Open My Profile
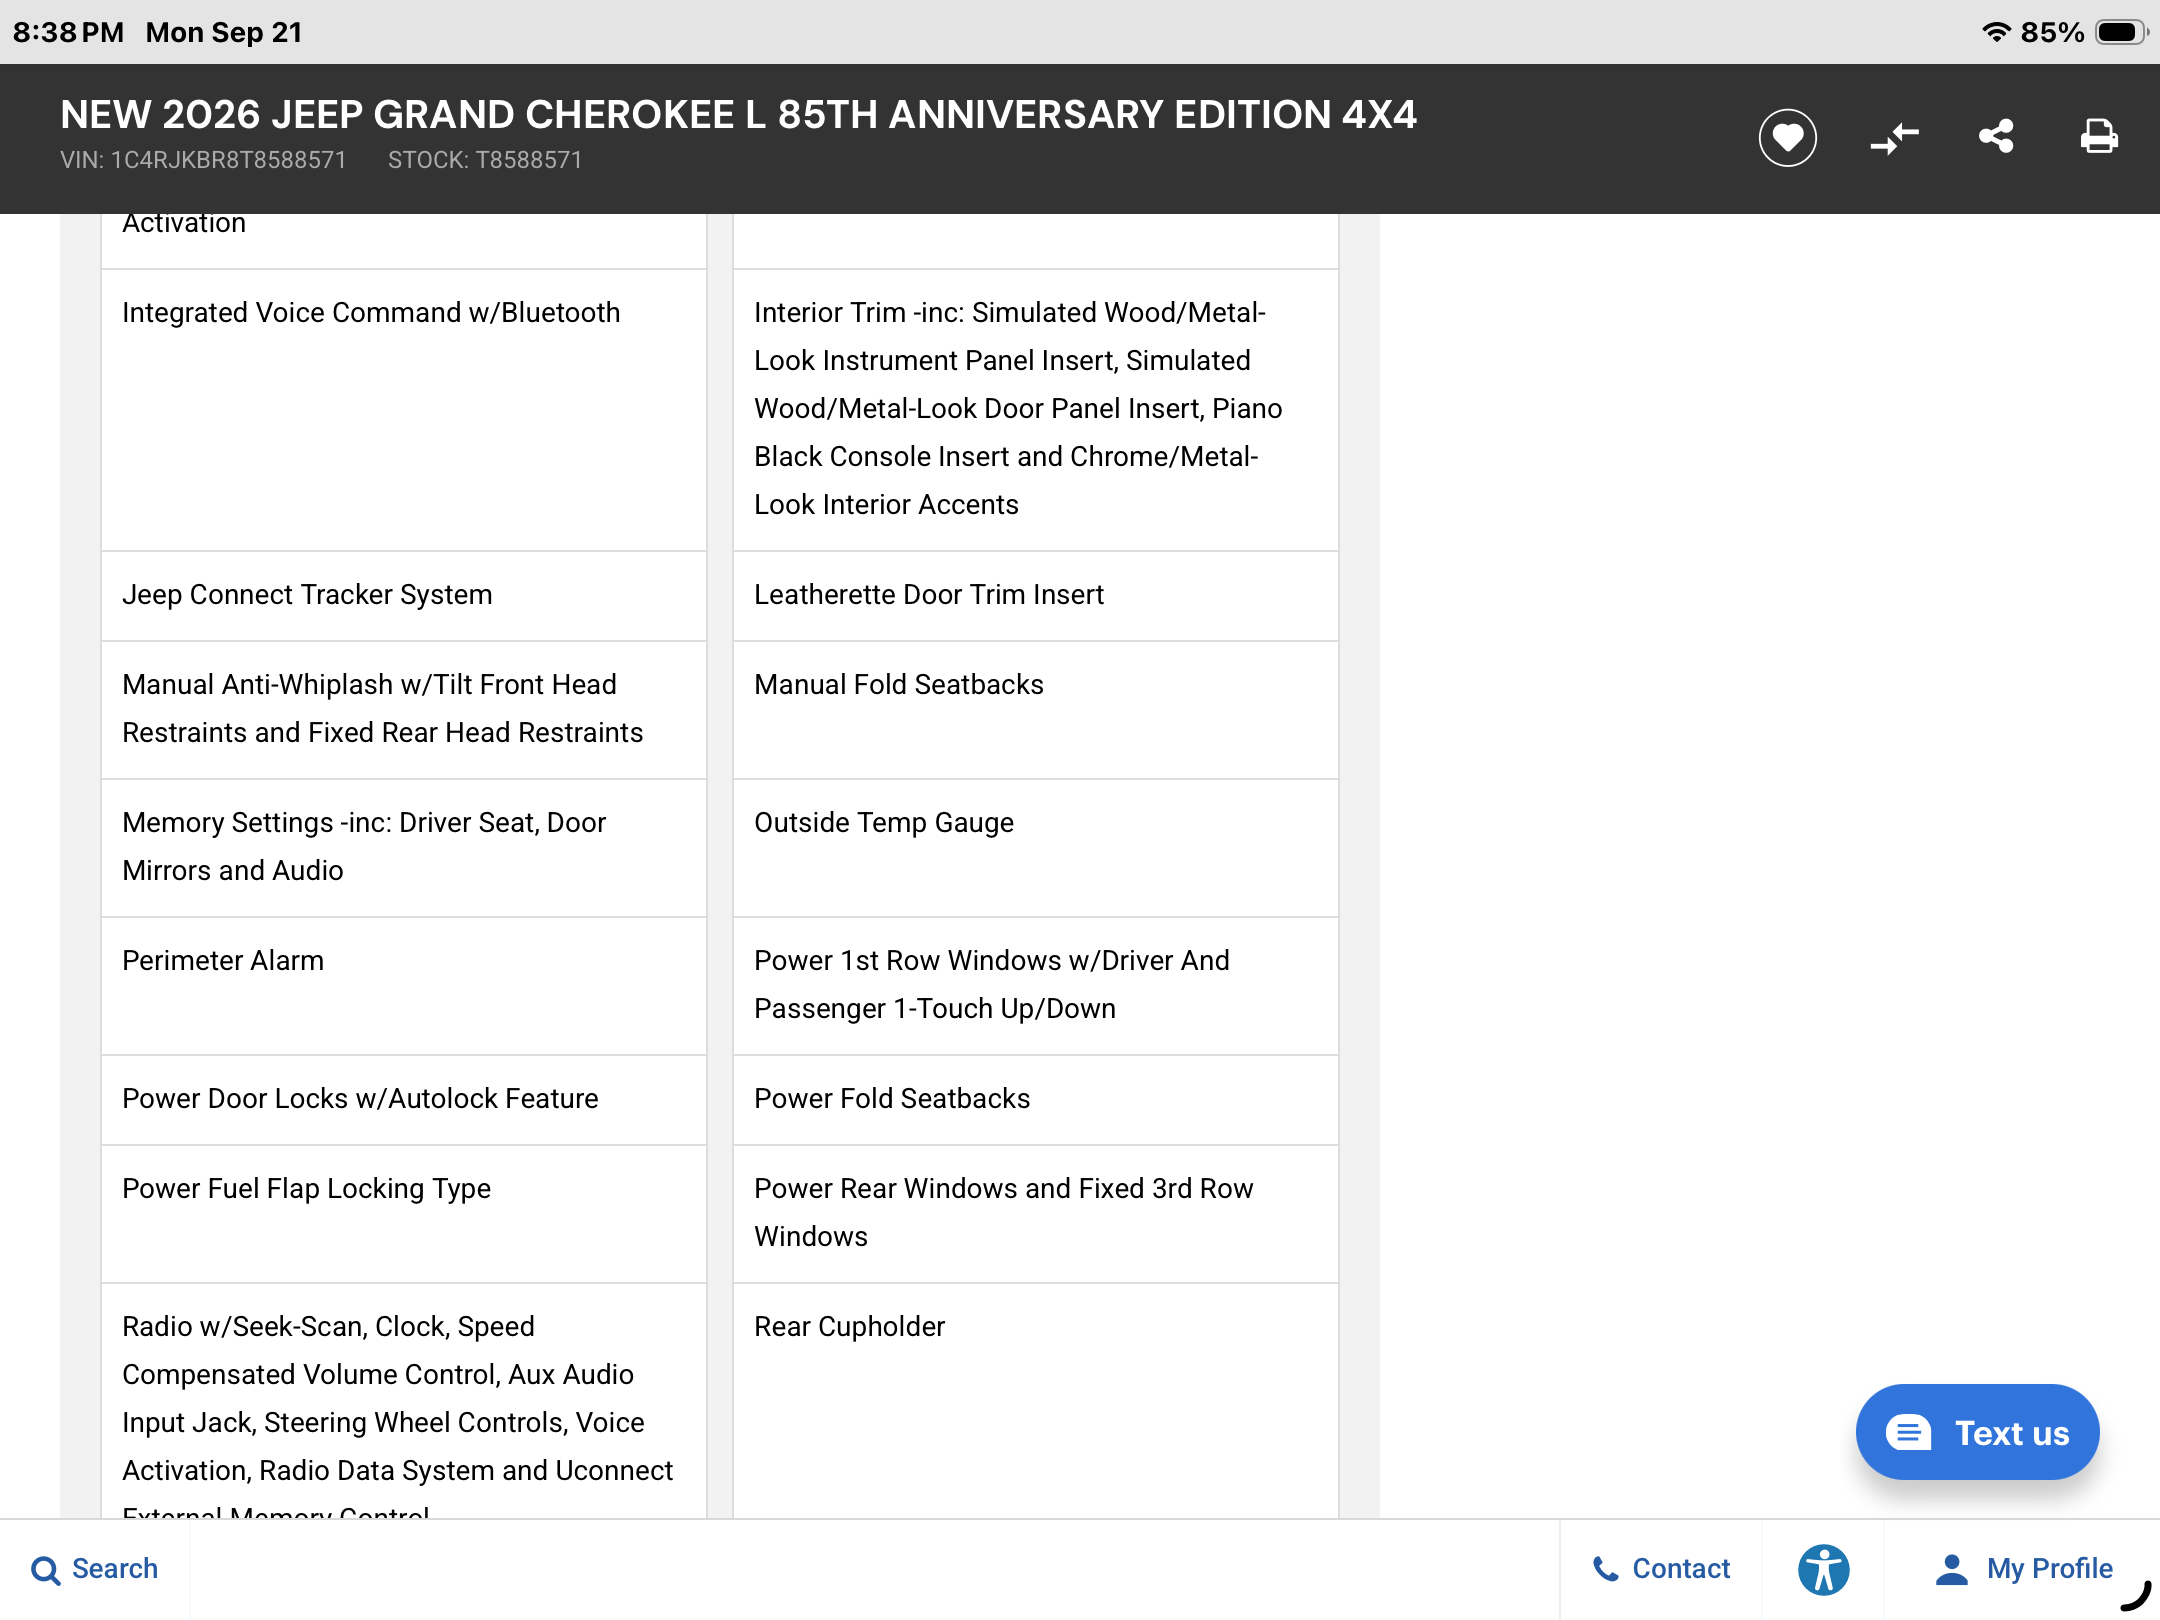 [2024, 1569]
